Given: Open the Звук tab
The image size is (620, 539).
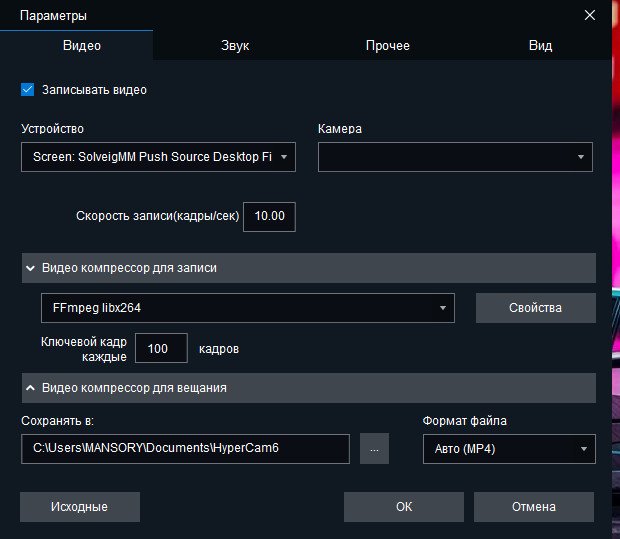Looking at the screenshot, I should (x=235, y=46).
